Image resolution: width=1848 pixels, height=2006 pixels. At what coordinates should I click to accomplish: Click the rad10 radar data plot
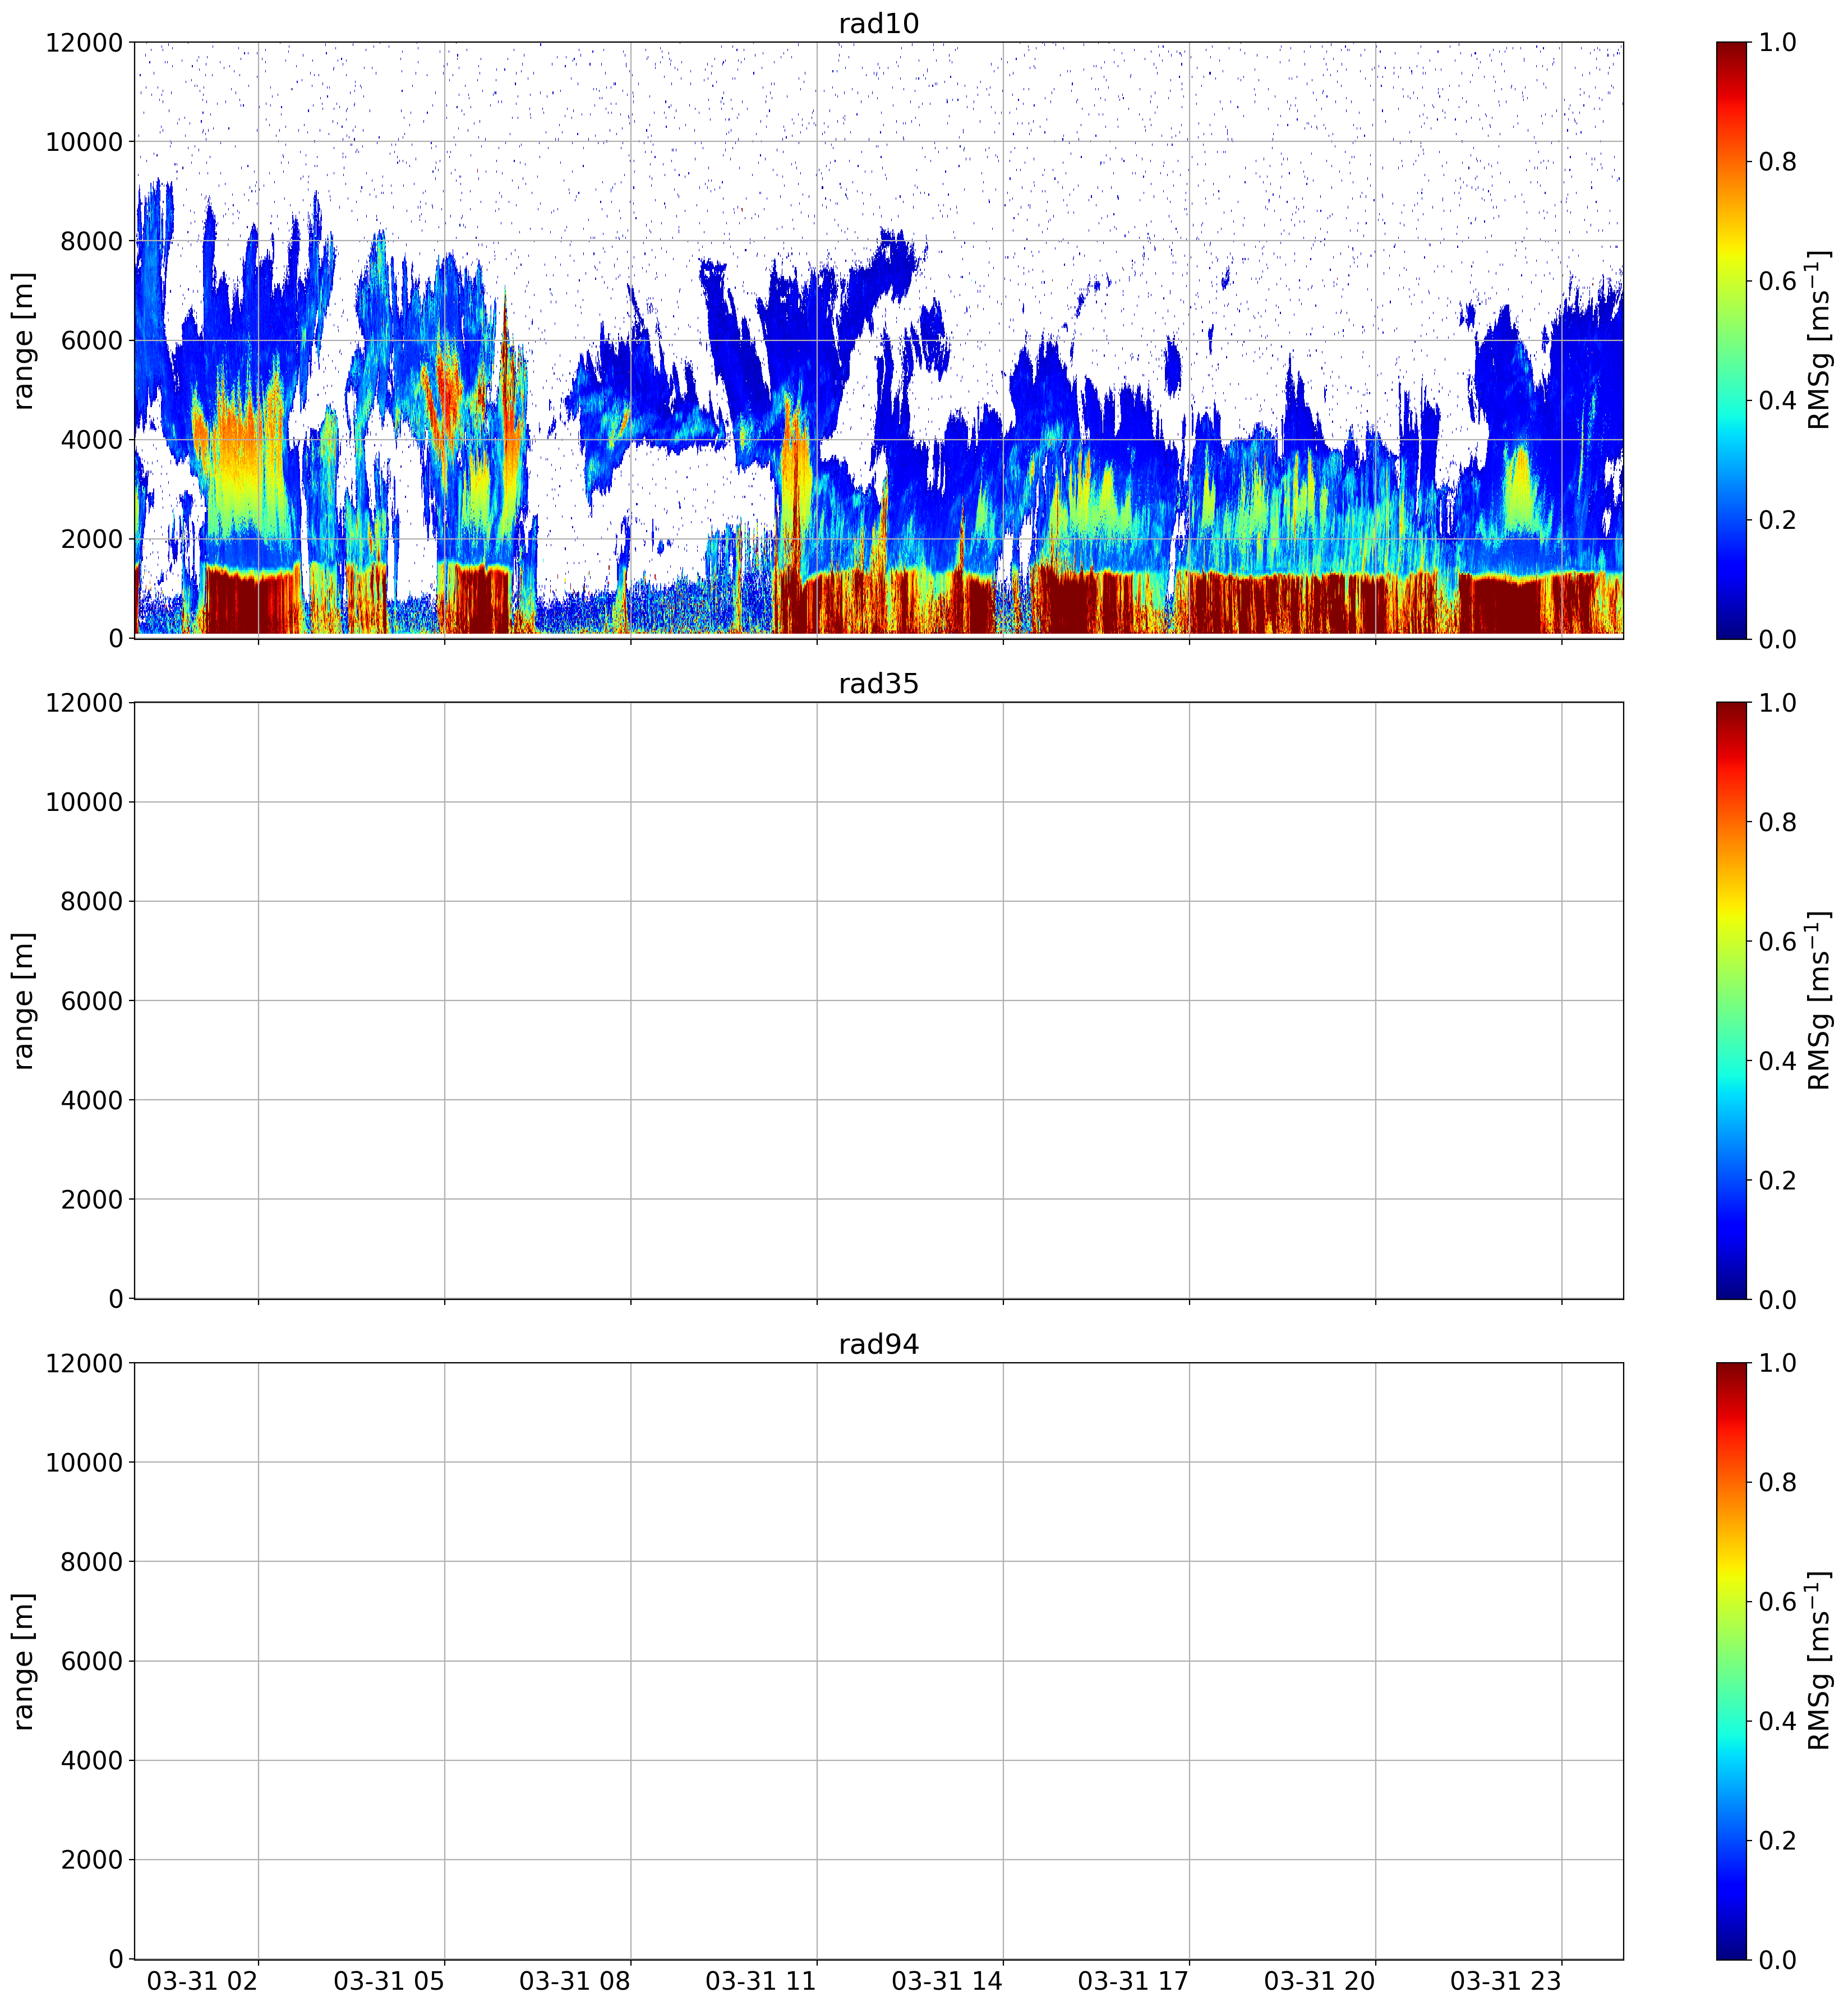point(878,340)
